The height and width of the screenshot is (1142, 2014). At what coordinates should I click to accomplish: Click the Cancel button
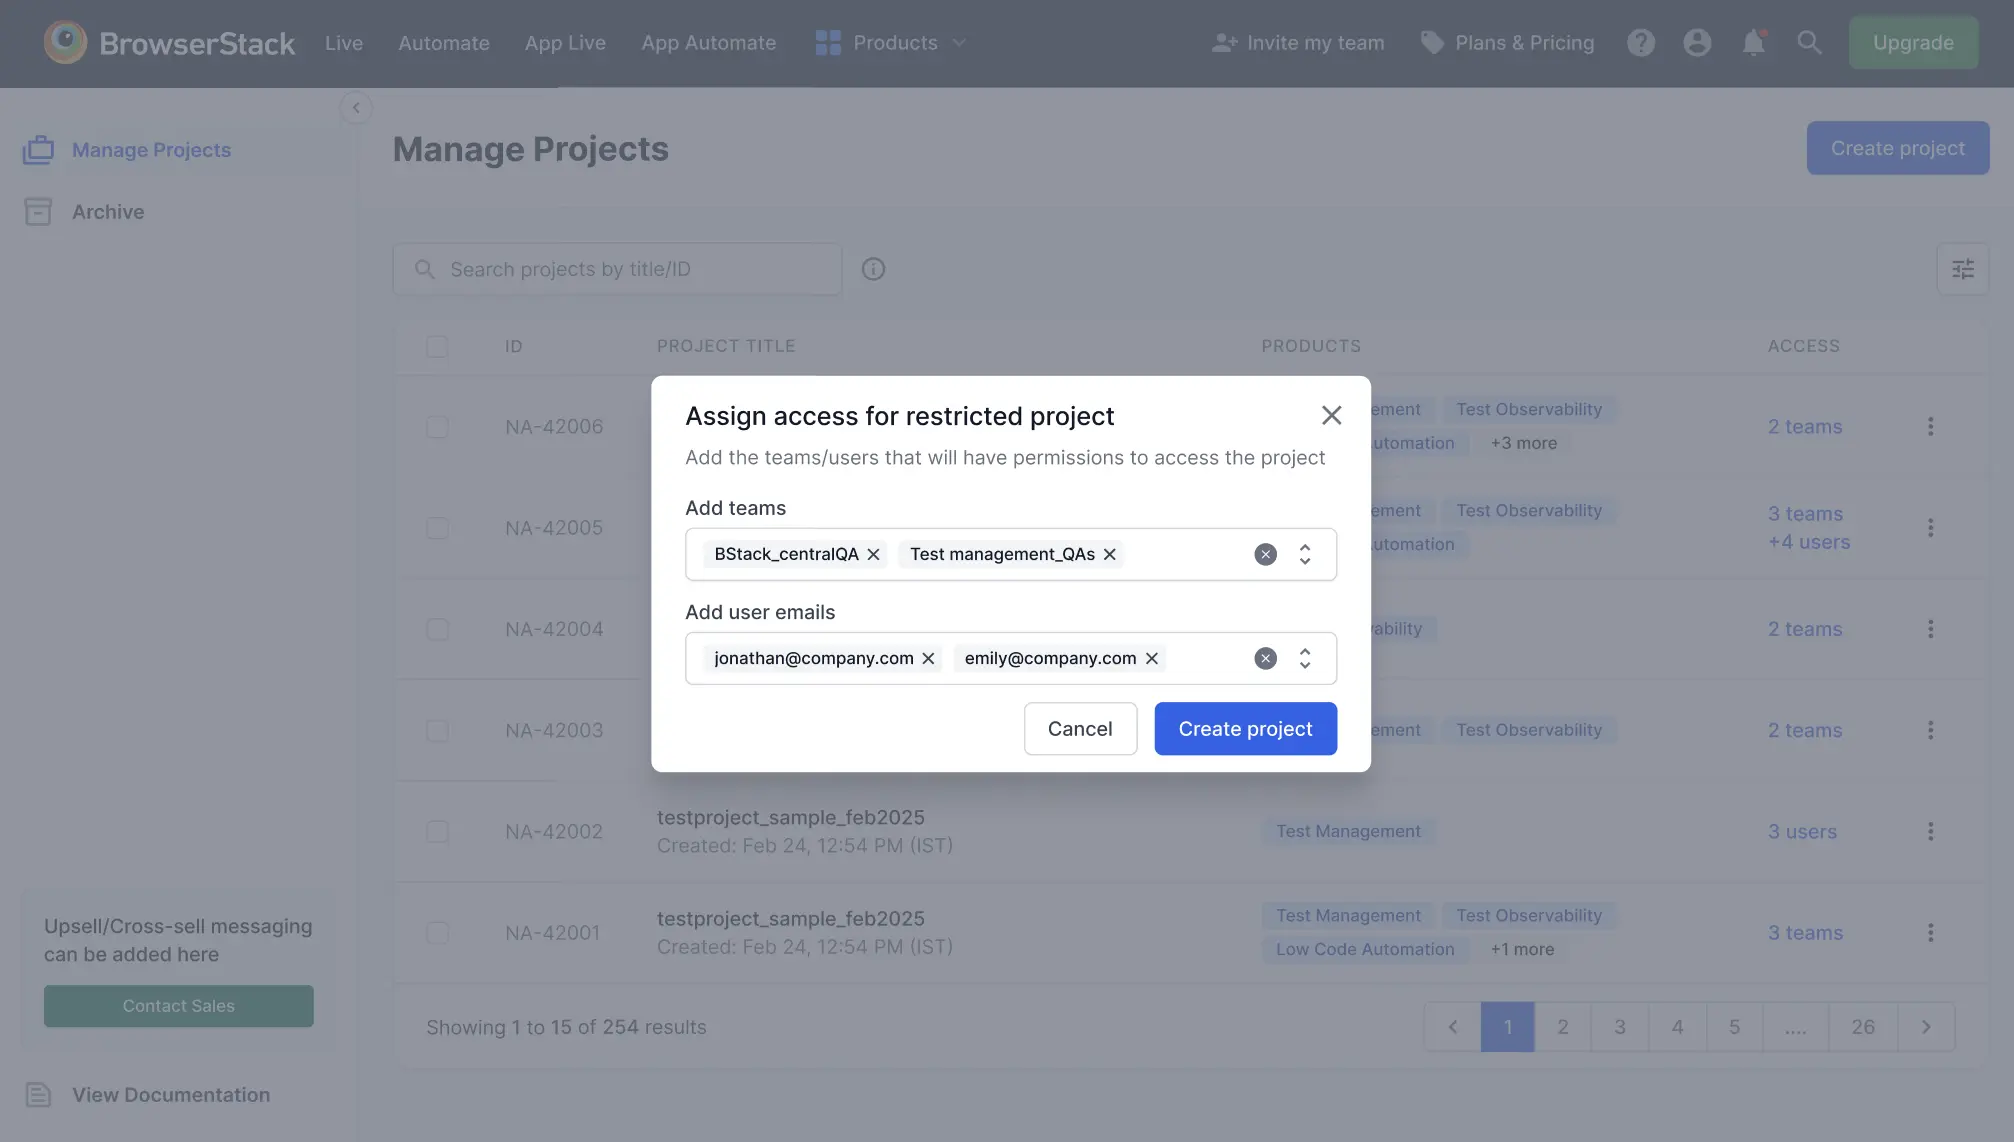(x=1079, y=728)
